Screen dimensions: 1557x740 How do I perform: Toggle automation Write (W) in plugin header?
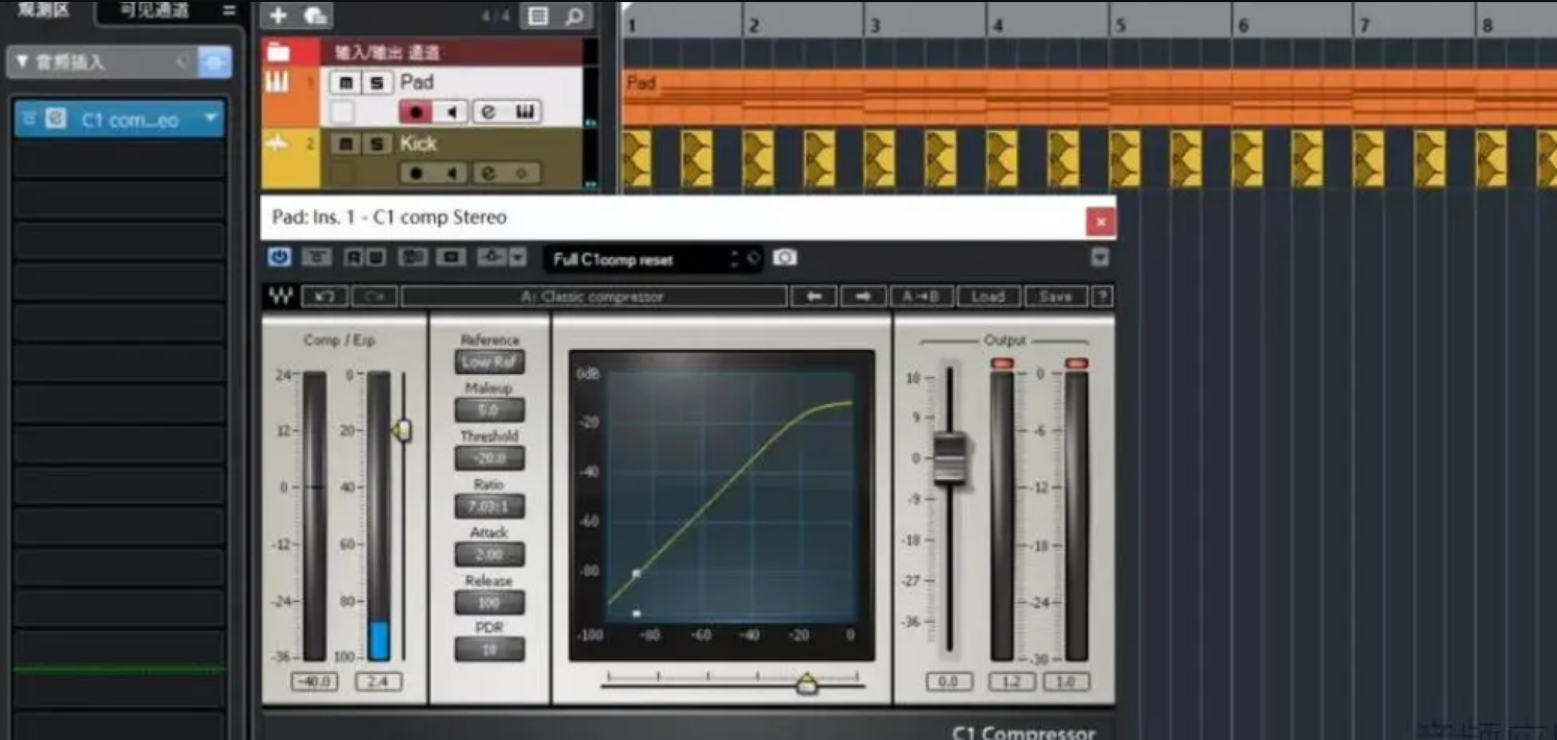coord(375,257)
